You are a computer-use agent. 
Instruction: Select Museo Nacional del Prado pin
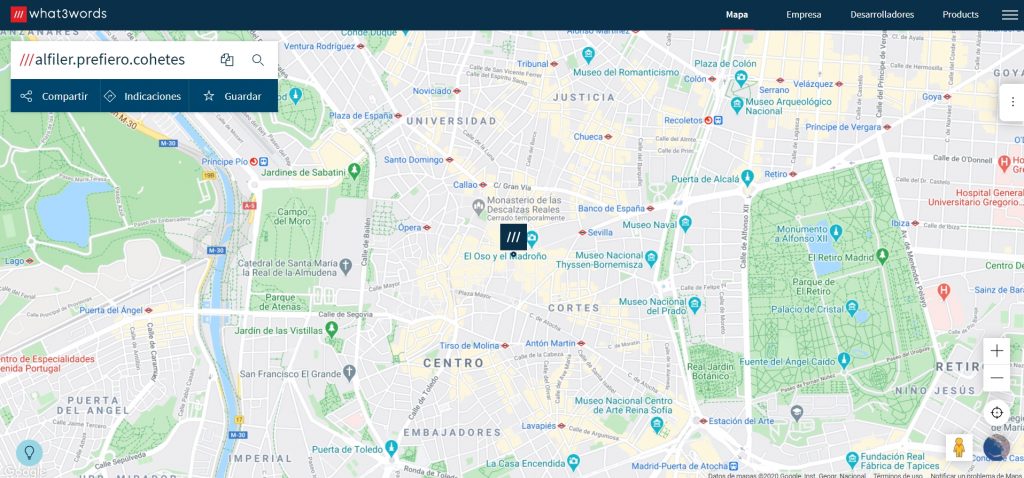tap(694, 304)
